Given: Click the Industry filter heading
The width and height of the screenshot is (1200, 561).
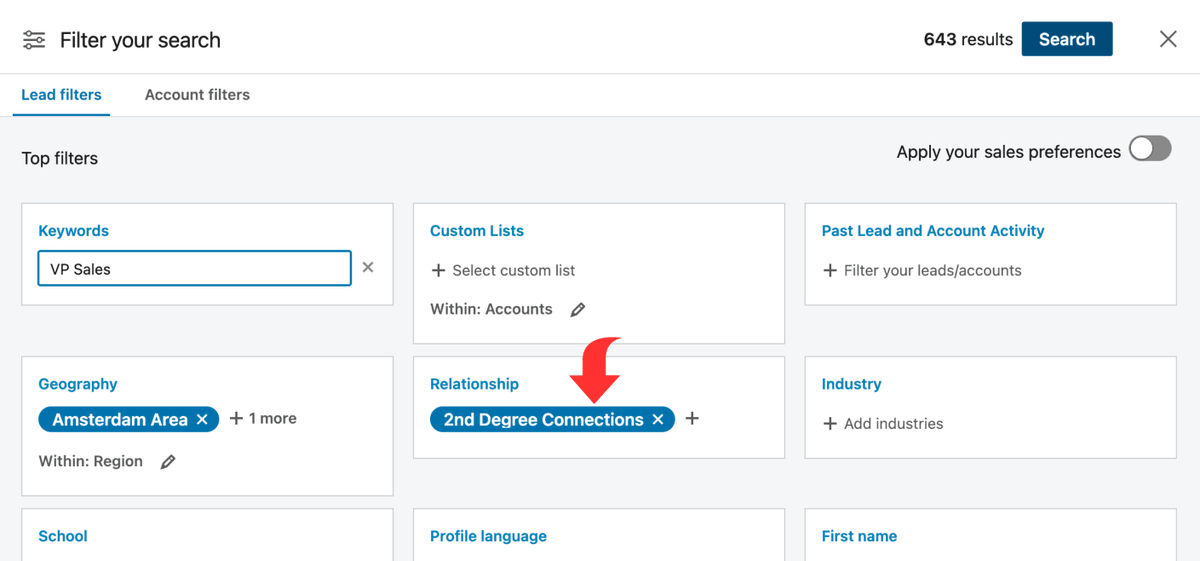Looking at the screenshot, I should coord(851,384).
